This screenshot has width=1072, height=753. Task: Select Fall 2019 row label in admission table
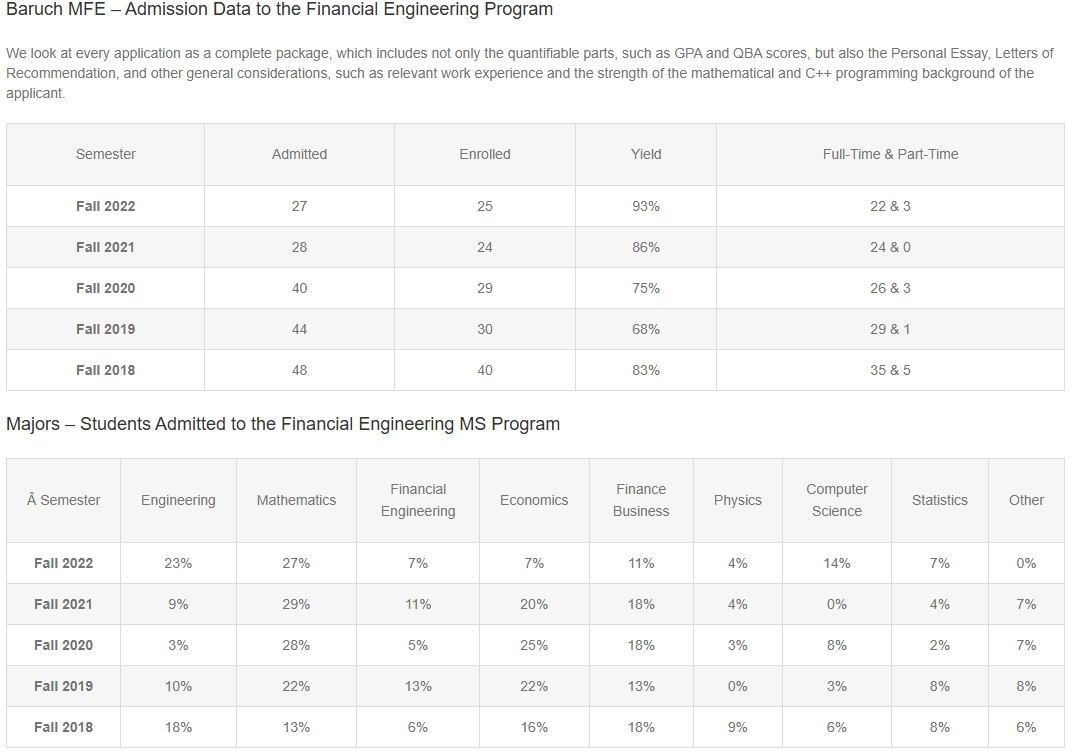105,329
